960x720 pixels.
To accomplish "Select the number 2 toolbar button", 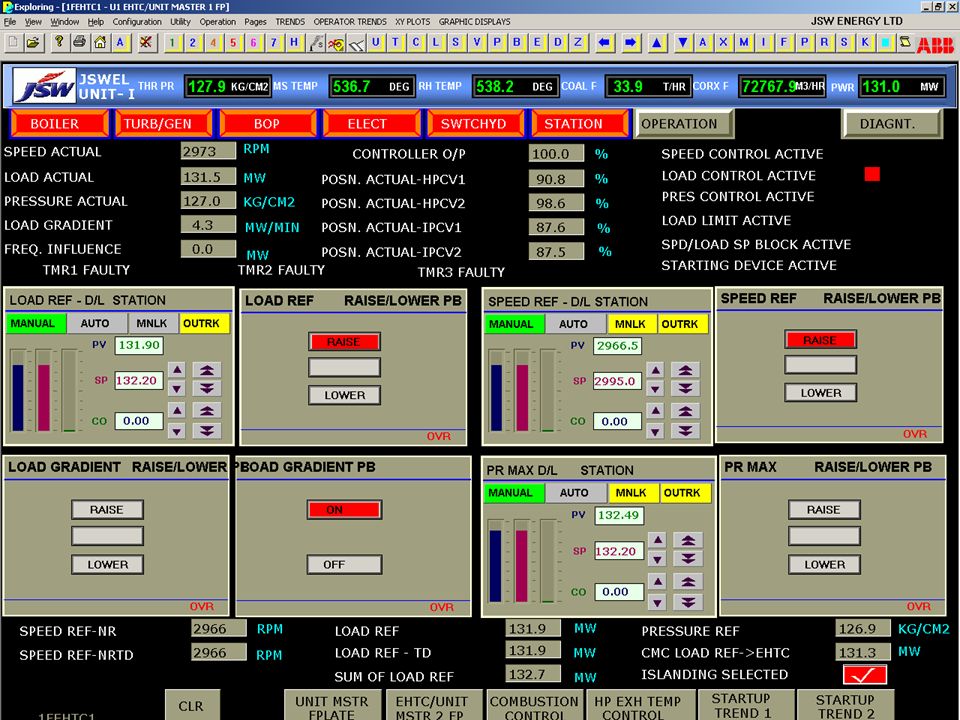I will point(193,43).
